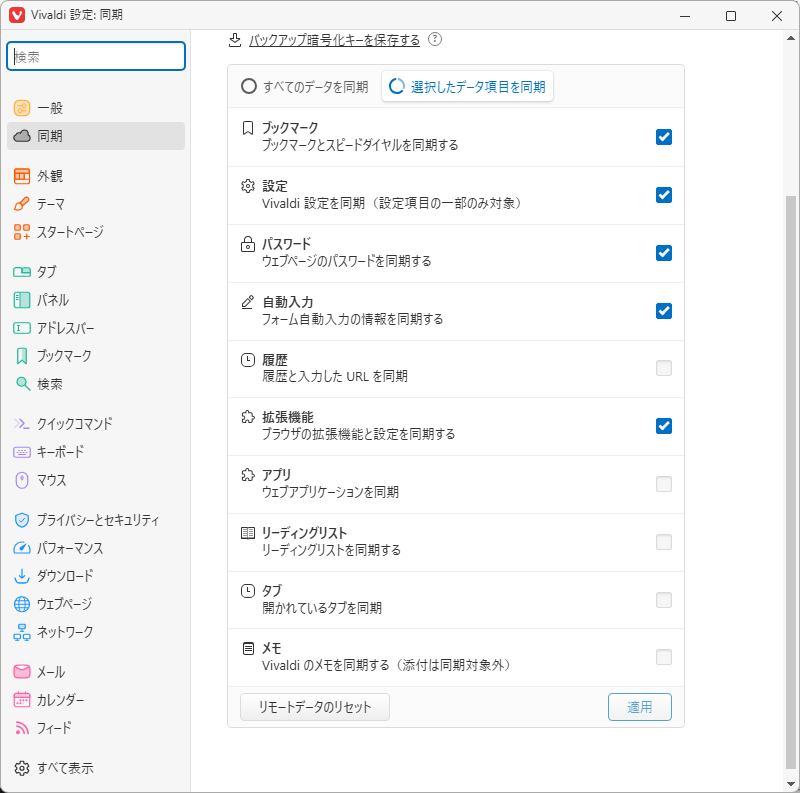Click the パスワード lock icon in sync list
800x793 pixels.
tap(247, 244)
